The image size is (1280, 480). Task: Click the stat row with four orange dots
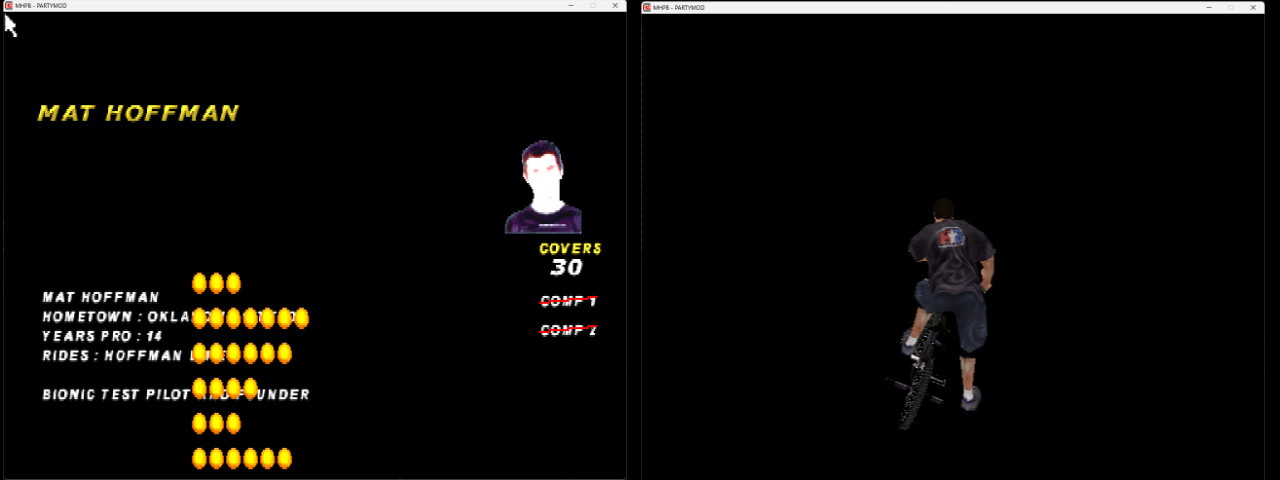point(225,388)
